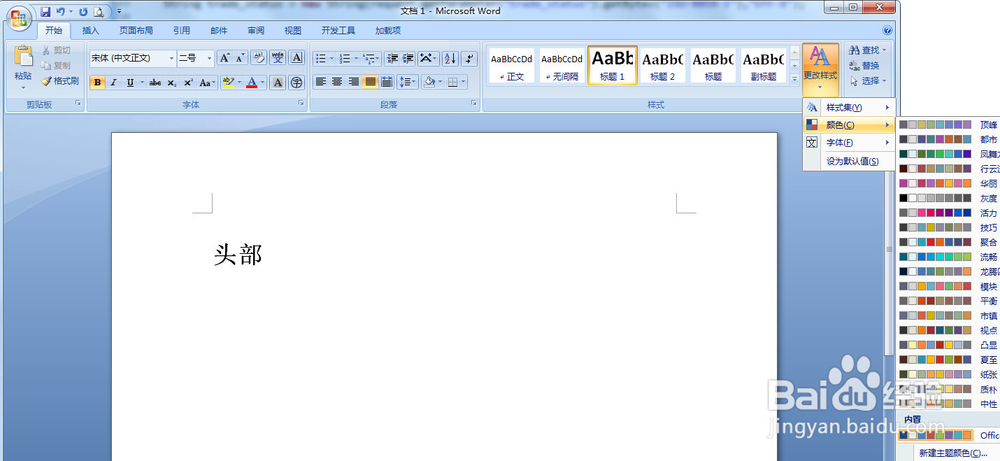Viewport: 1000px width, 461px height.
Task: Switch to the 页面布局 tab
Action: (136, 30)
